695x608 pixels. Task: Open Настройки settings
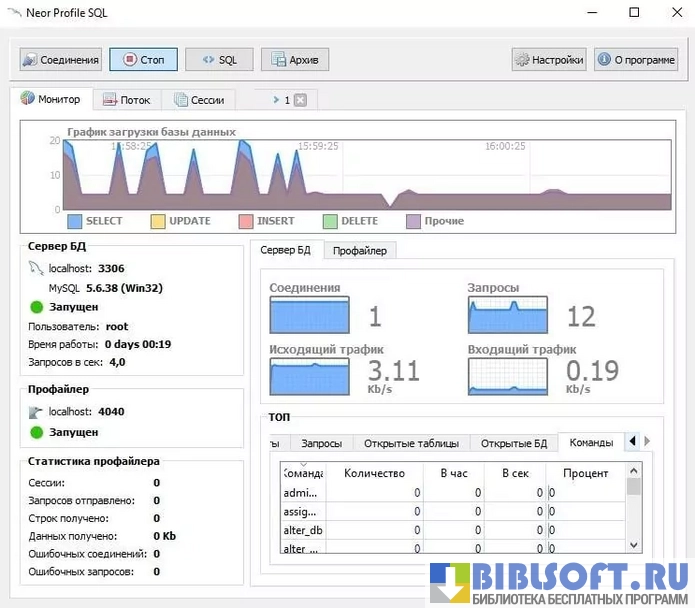[548, 60]
